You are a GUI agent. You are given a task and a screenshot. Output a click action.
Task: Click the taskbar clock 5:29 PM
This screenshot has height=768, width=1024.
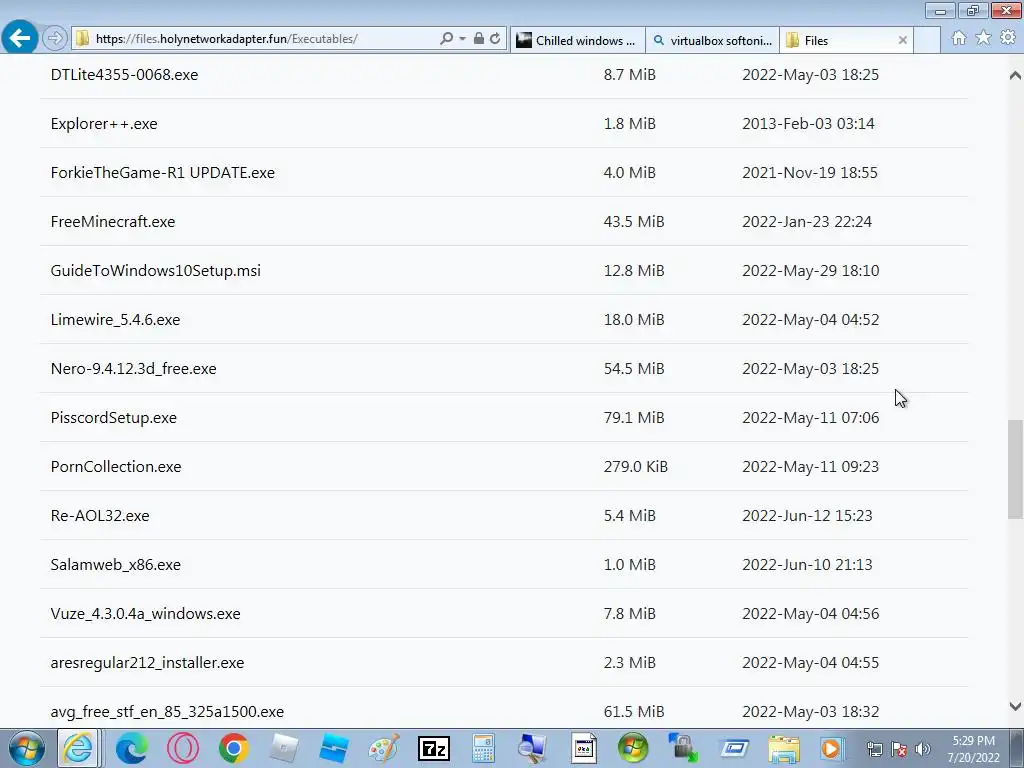973,741
